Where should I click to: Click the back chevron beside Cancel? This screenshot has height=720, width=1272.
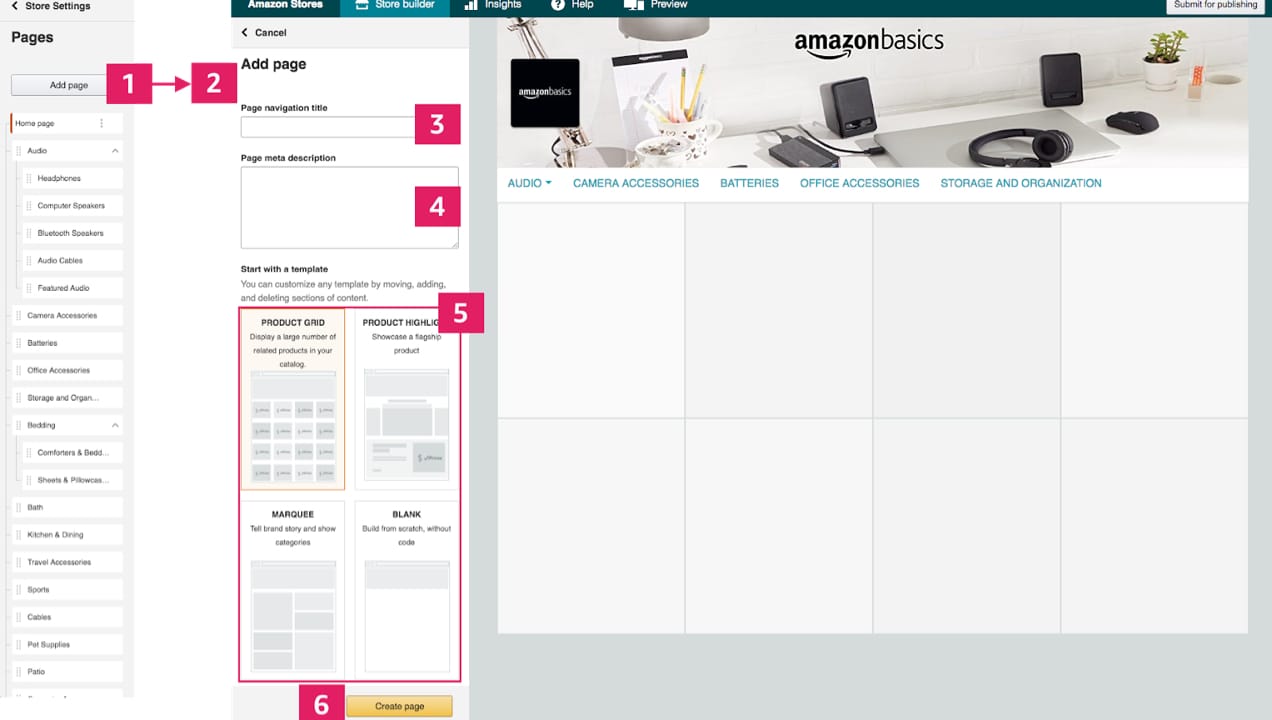pyautogui.click(x=245, y=33)
